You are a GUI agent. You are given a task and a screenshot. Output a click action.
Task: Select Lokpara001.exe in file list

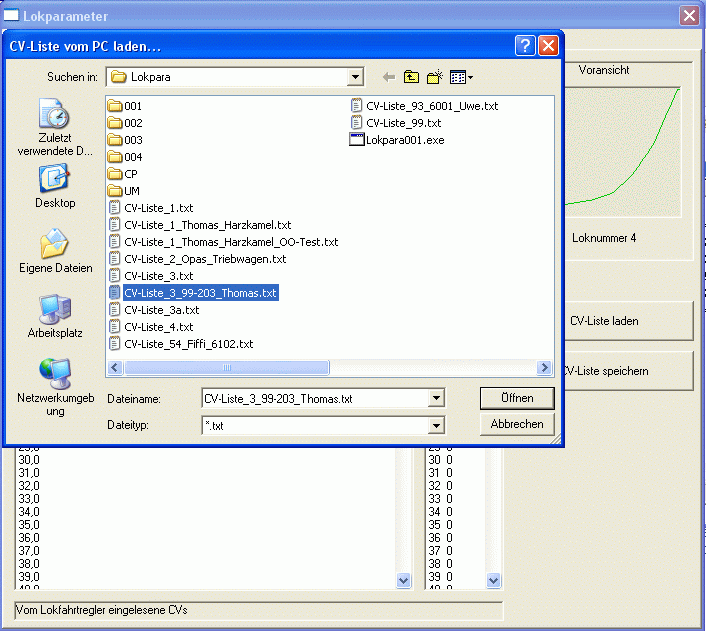click(404, 140)
